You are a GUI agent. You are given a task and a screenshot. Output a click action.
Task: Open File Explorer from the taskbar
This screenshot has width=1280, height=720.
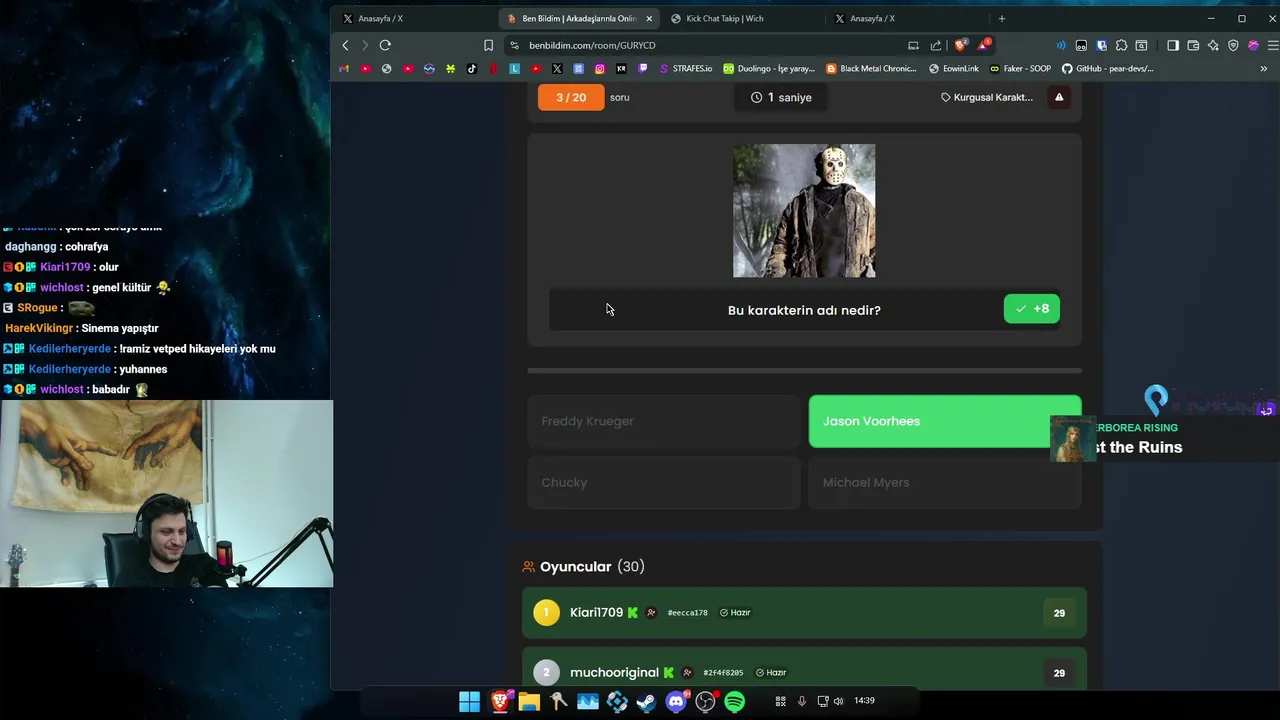click(x=529, y=702)
